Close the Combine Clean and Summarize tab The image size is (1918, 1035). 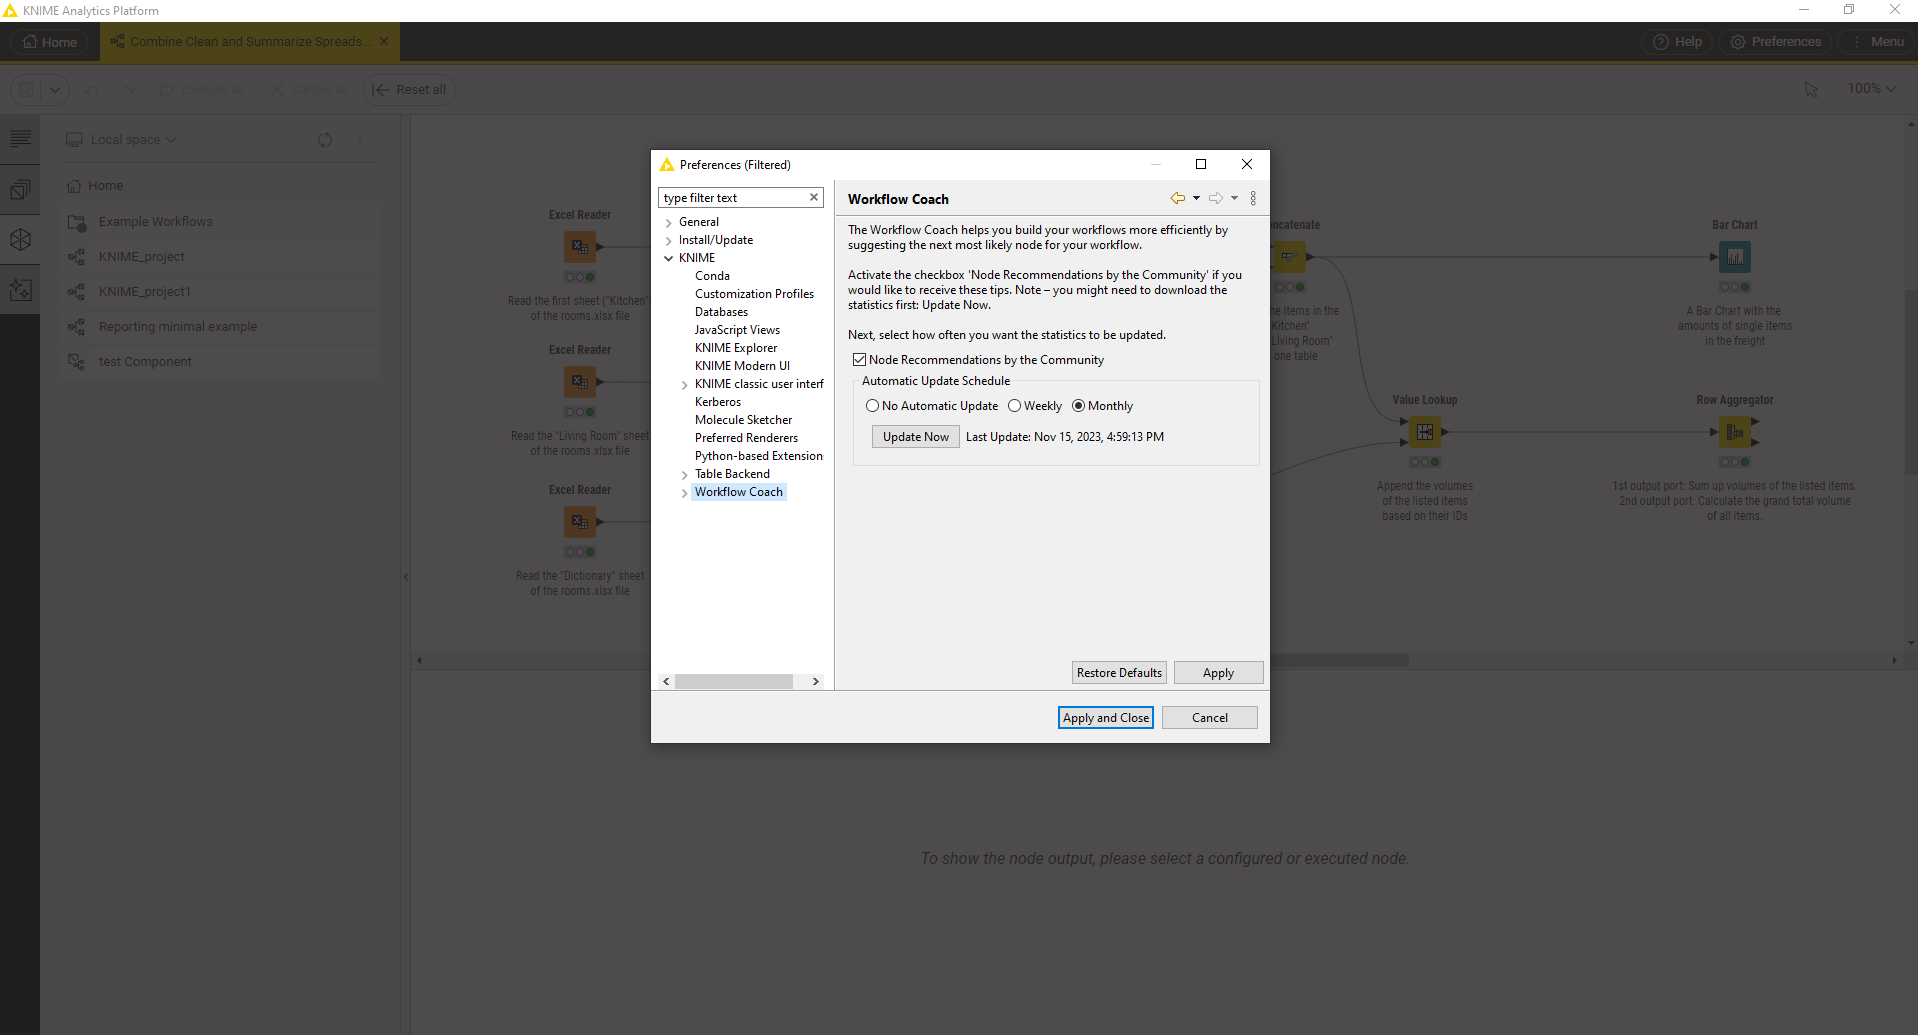[x=384, y=41]
